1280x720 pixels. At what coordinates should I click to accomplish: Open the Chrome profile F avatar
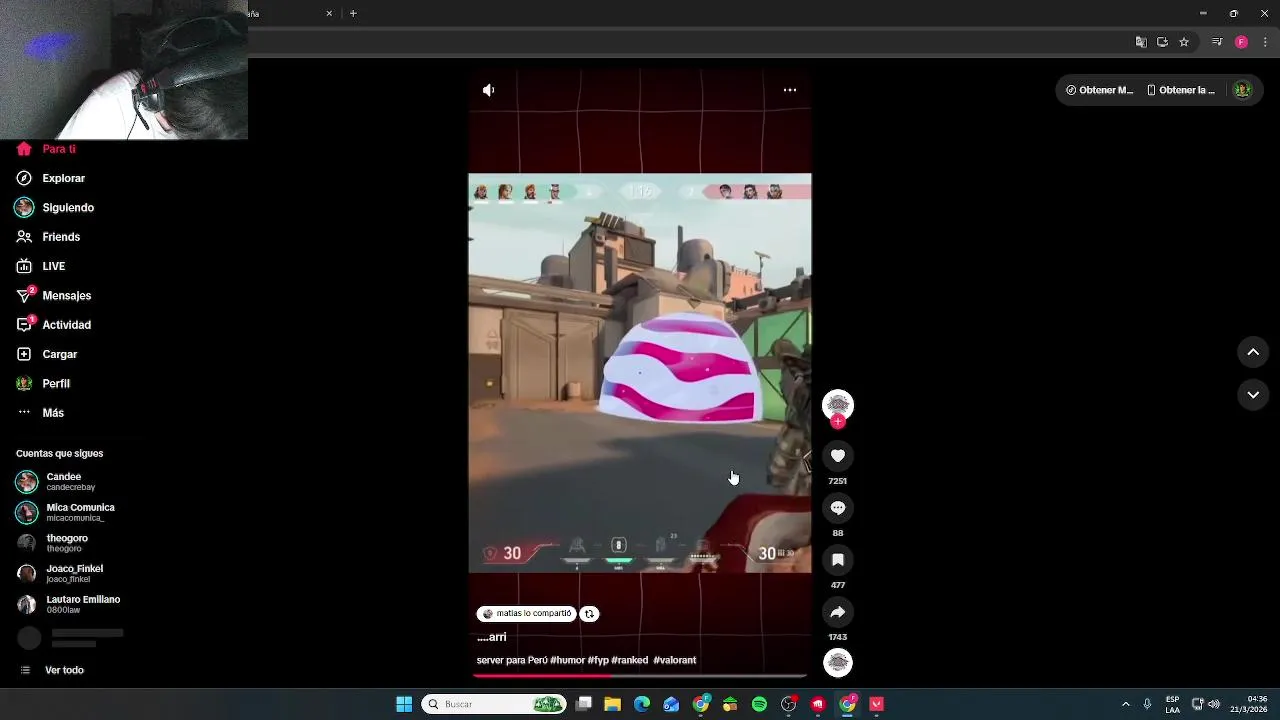1241,42
